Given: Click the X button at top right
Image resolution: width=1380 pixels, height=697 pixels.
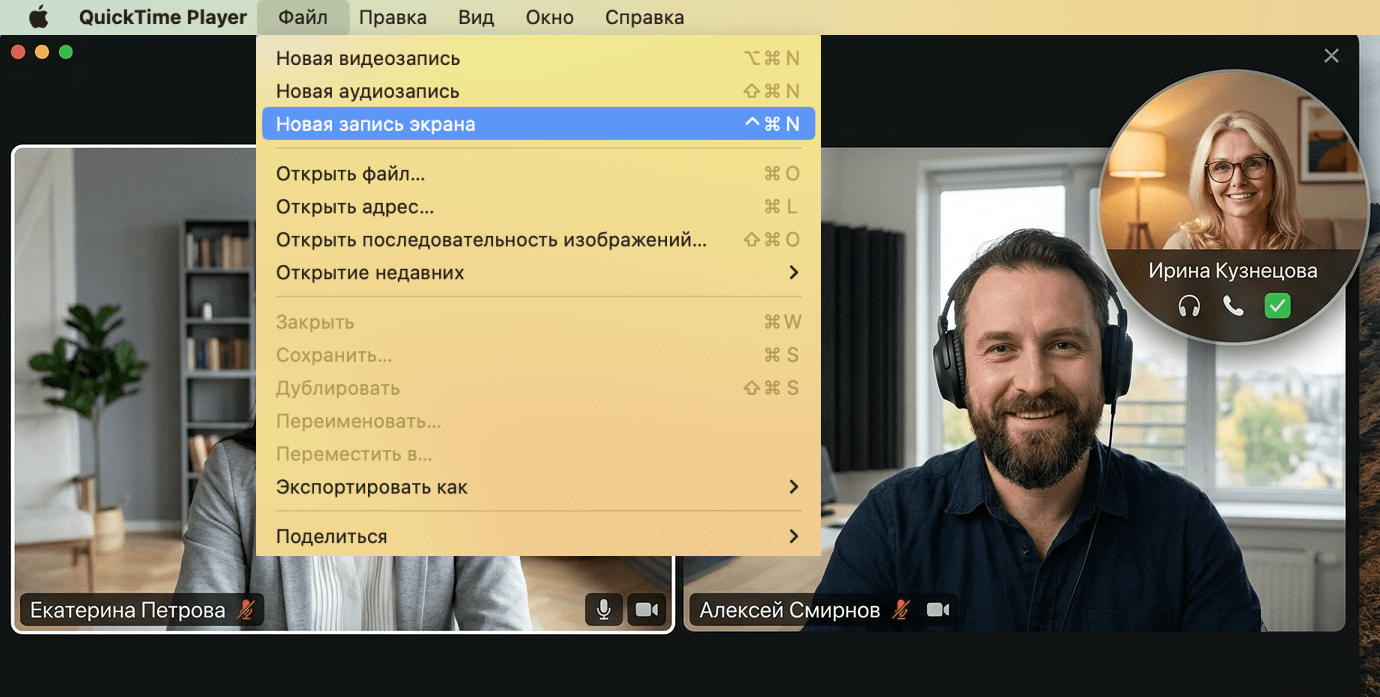Looking at the screenshot, I should point(1331,56).
